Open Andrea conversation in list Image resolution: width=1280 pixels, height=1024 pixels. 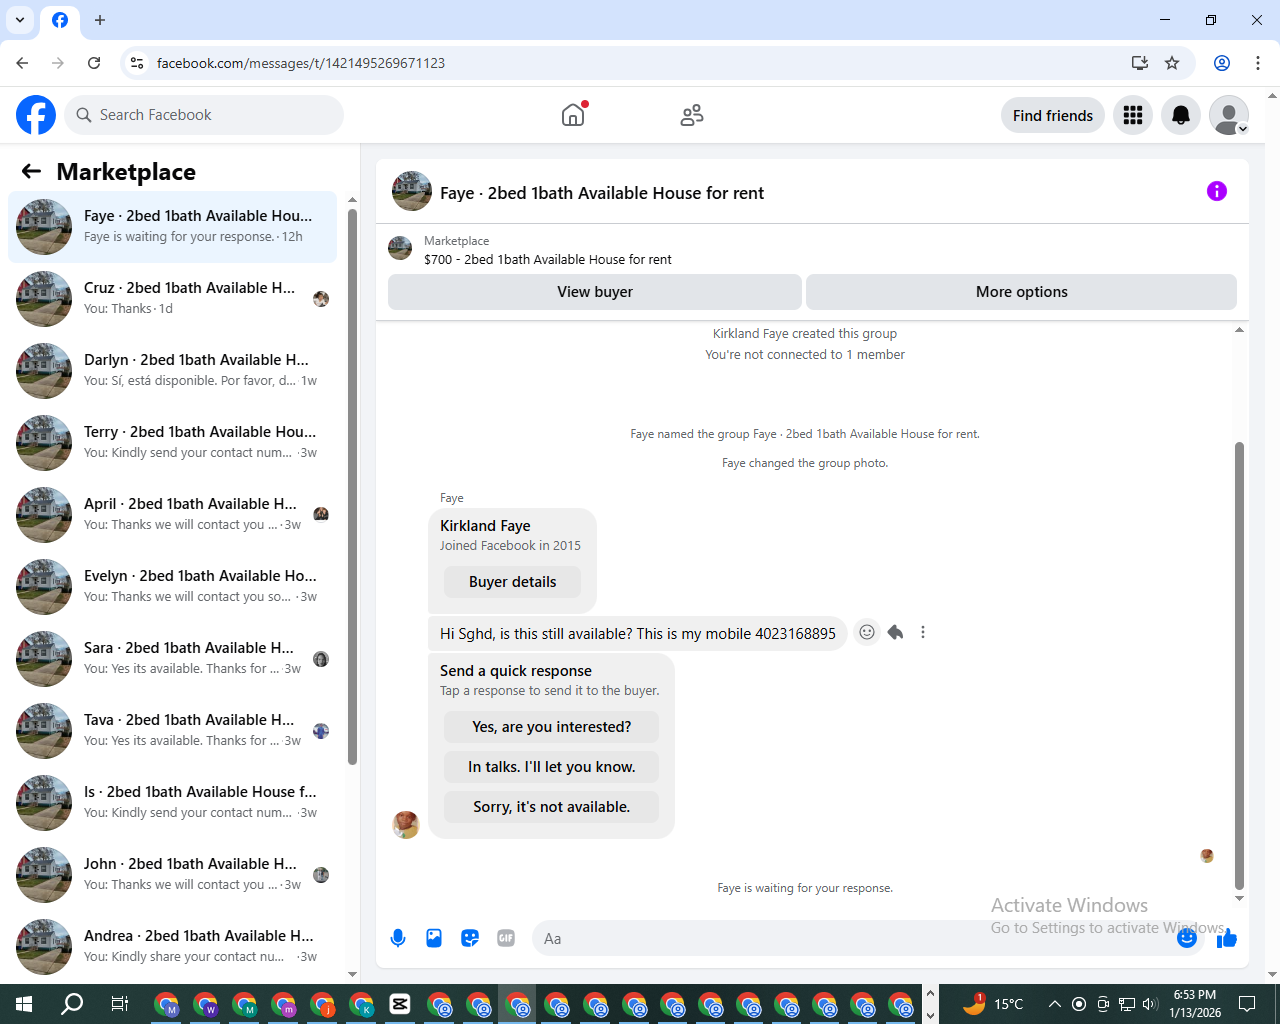click(172, 947)
